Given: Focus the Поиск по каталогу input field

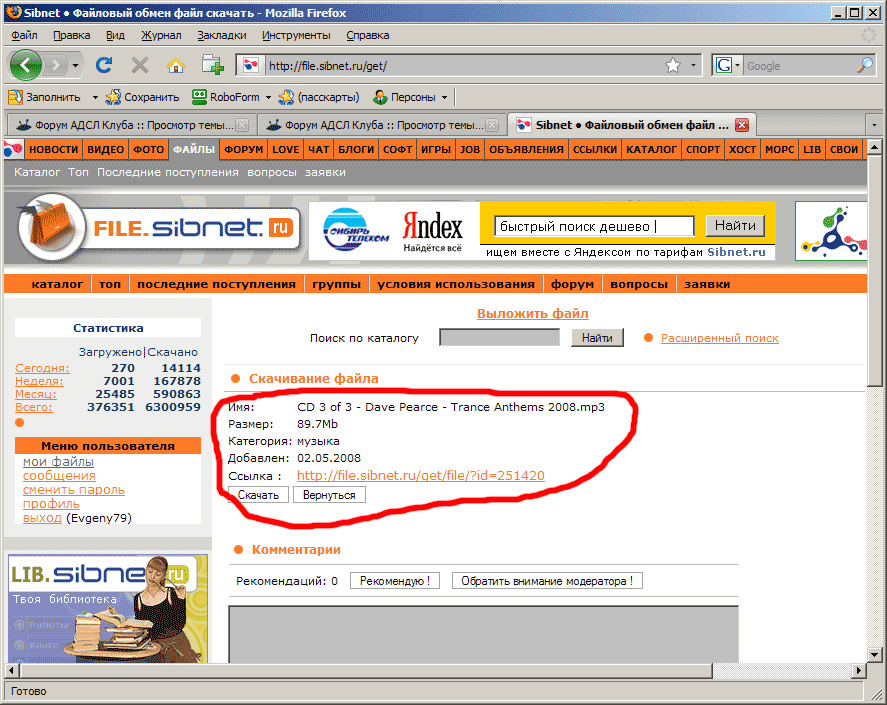Looking at the screenshot, I should point(500,338).
